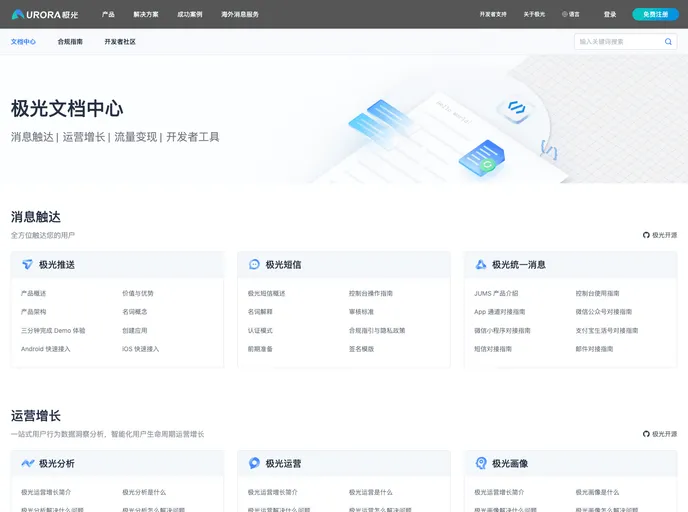Open 短信对接指南 link
The height and width of the screenshot is (512, 688).
coord(493,349)
